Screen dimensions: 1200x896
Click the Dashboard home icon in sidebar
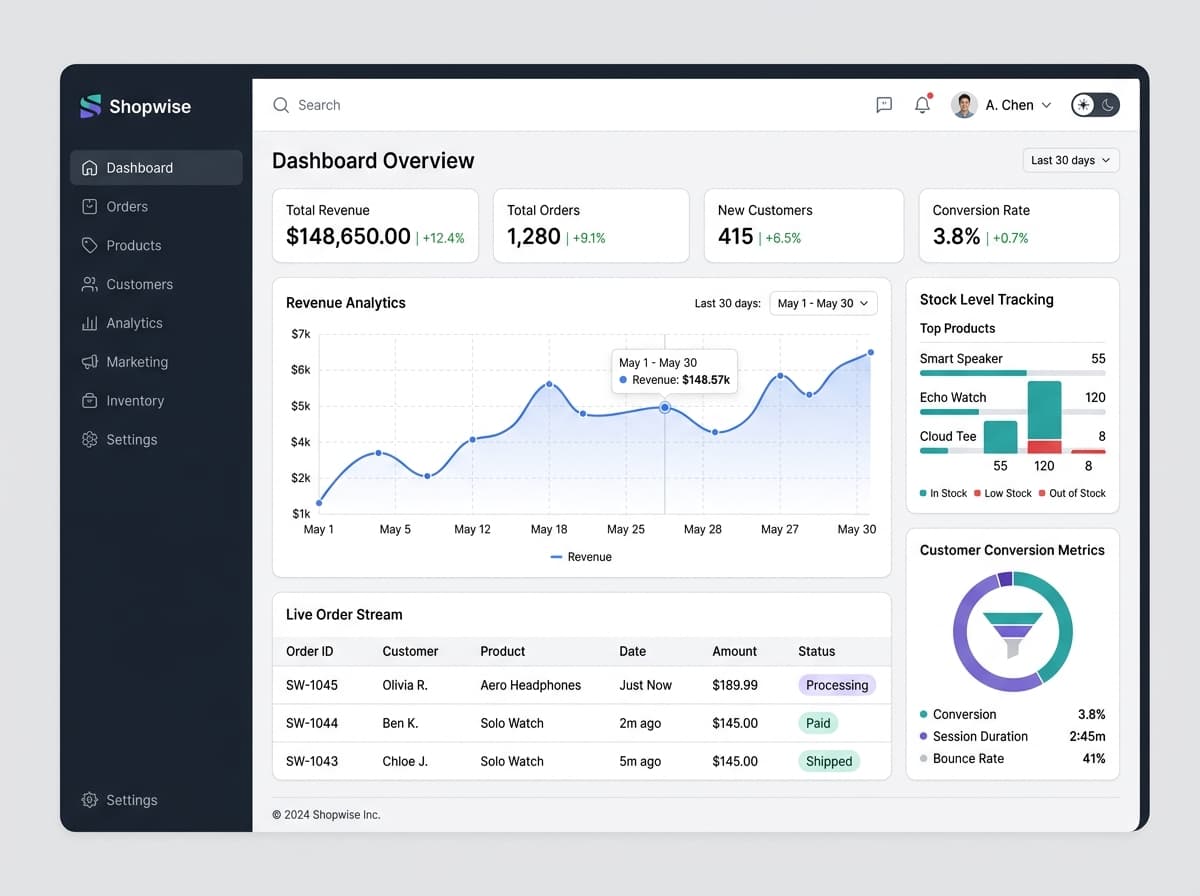pos(90,168)
